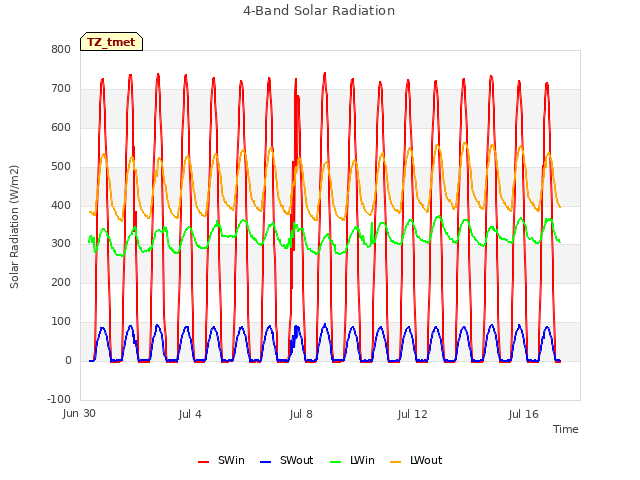The height and width of the screenshot is (480, 640).
Task: Click the blue SWout legend color marker
Action: pos(265,462)
